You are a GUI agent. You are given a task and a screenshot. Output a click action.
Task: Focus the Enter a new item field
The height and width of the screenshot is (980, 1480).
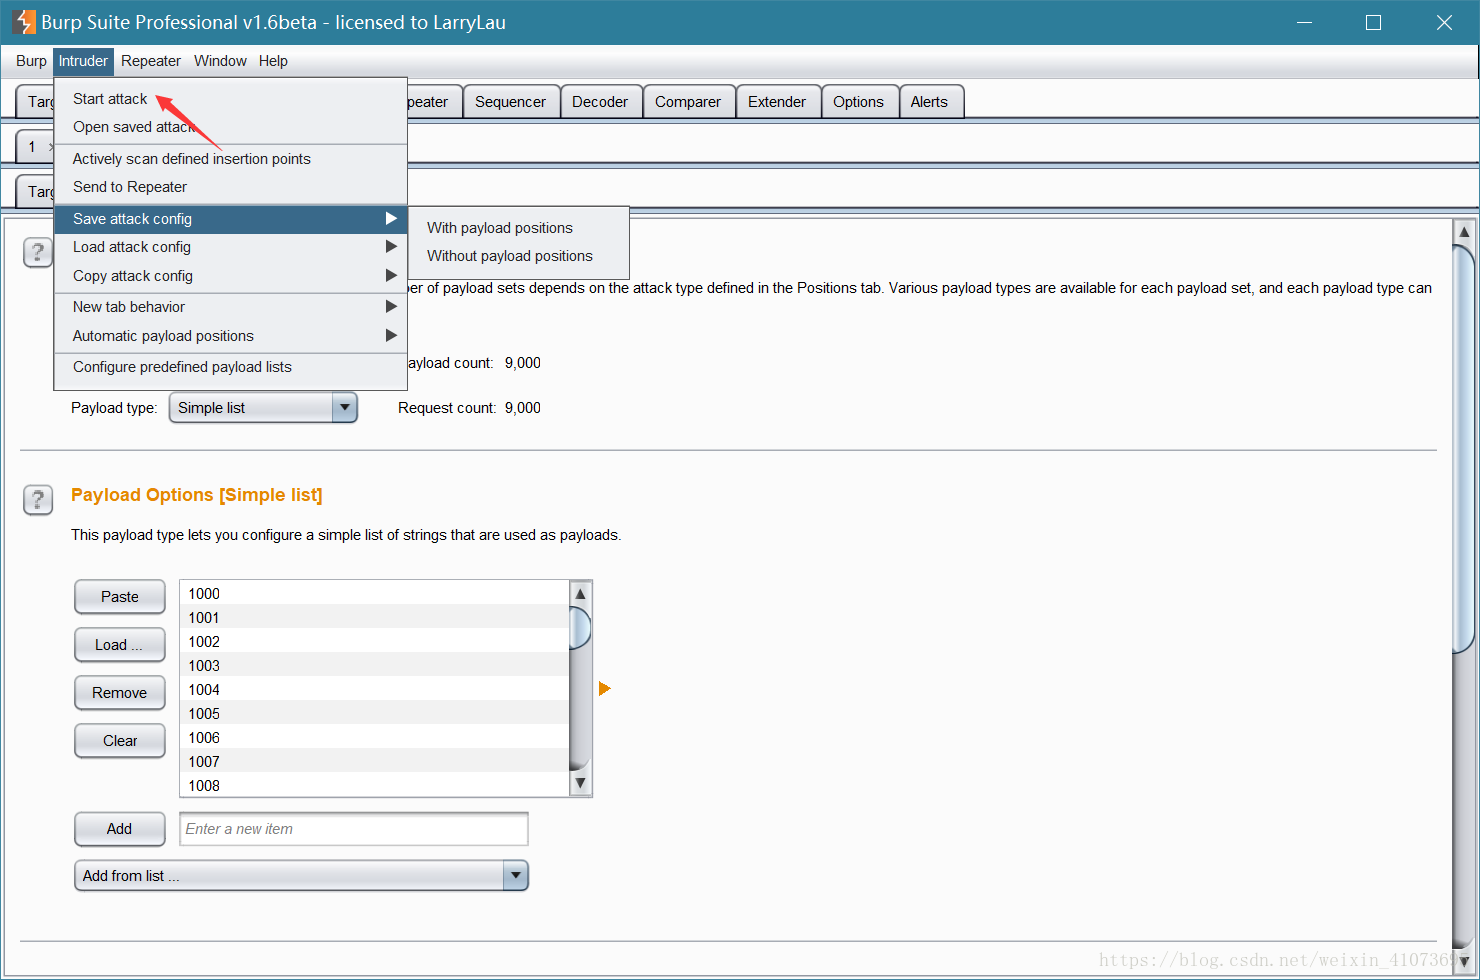354,829
